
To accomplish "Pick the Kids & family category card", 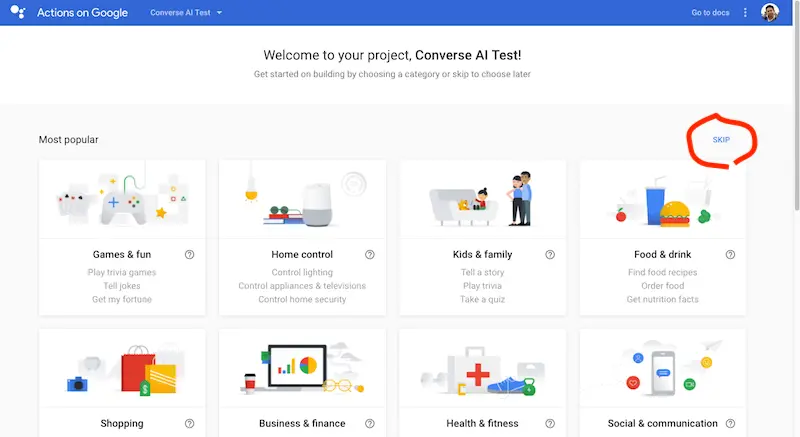I will pyautogui.click(x=483, y=238).
